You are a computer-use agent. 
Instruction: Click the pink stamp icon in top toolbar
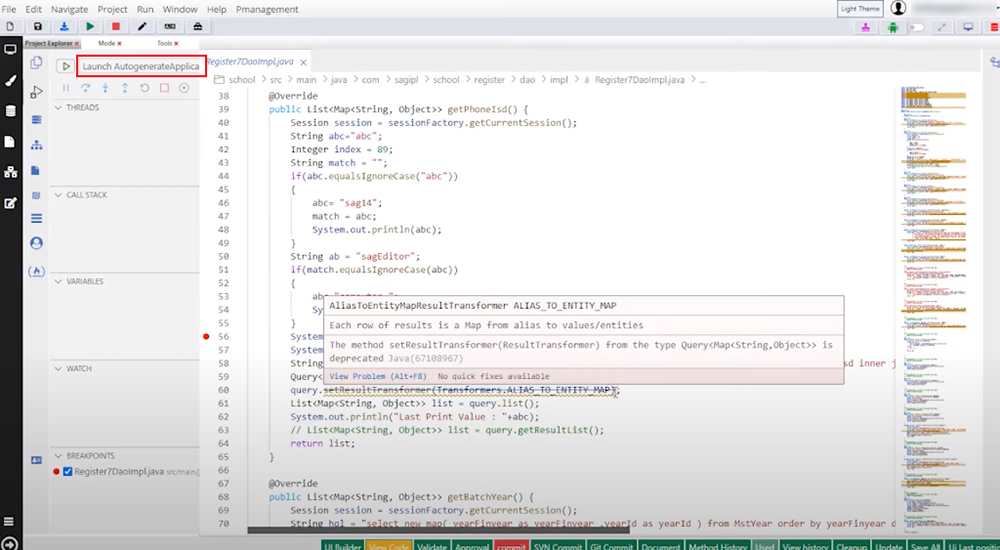coord(865,27)
